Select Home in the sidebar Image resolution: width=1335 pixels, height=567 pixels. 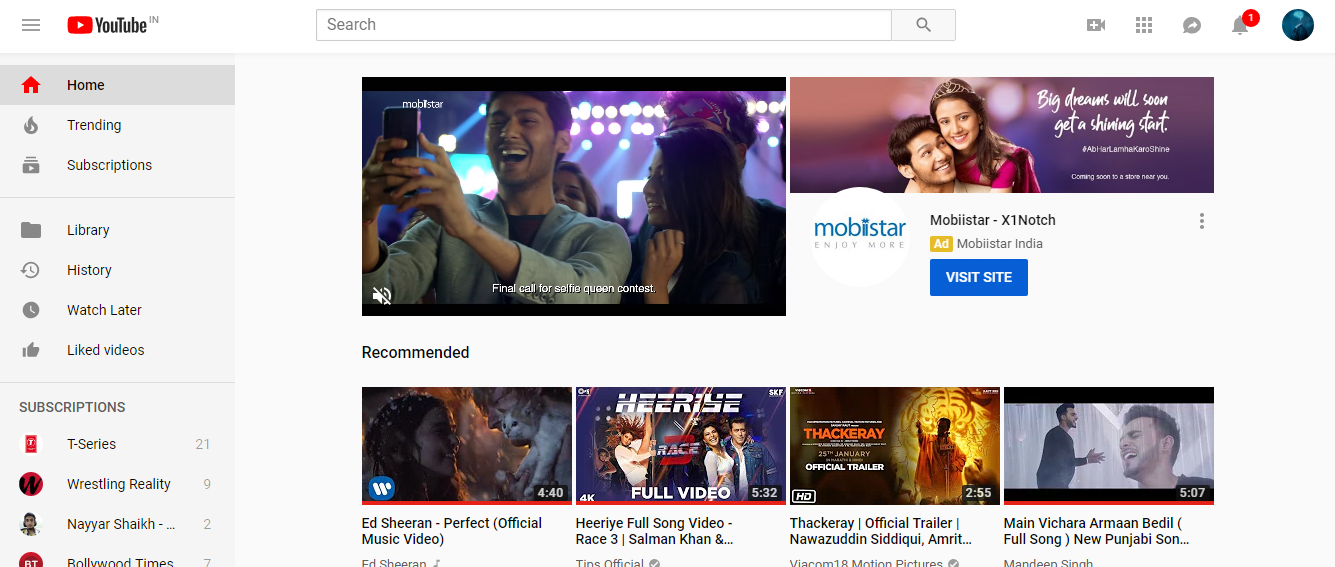117,85
